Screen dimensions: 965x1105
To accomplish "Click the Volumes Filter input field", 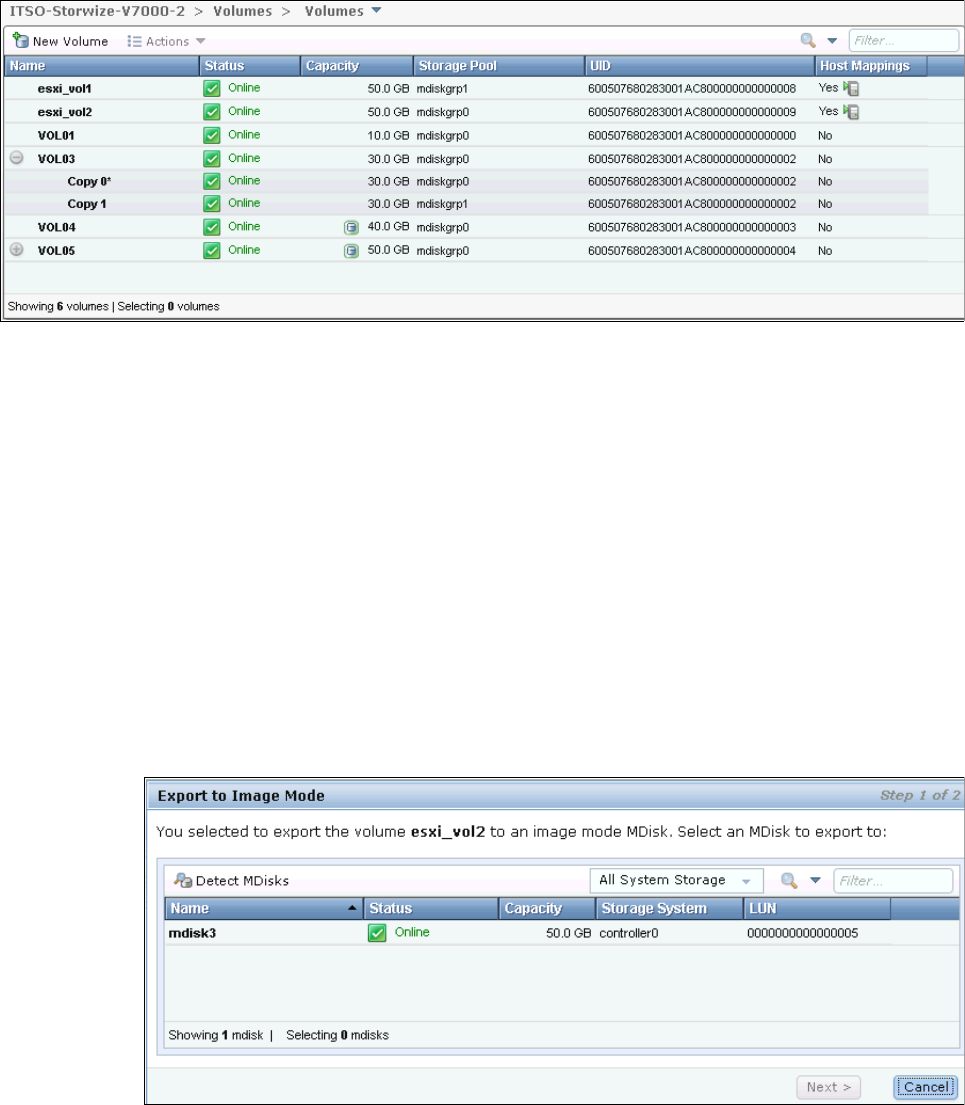I will (x=902, y=41).
